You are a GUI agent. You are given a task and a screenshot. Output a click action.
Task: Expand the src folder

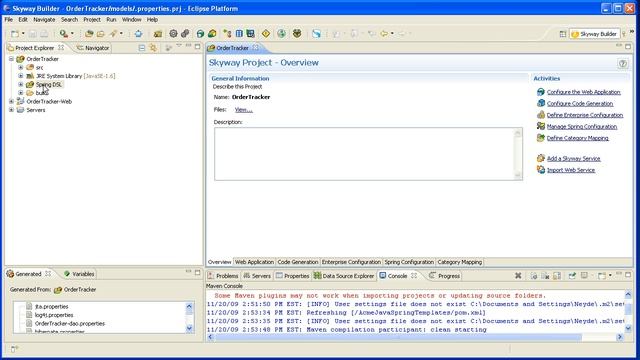21,67
